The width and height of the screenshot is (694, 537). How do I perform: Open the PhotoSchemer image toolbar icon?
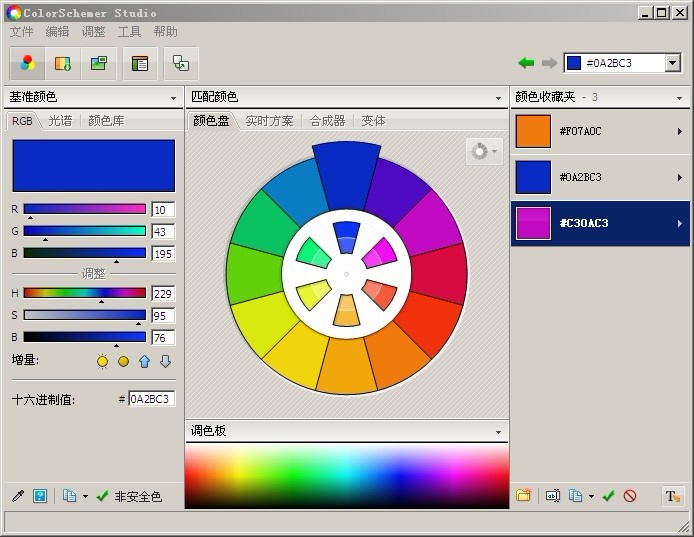pyautogui.click(x=99, y=63)
